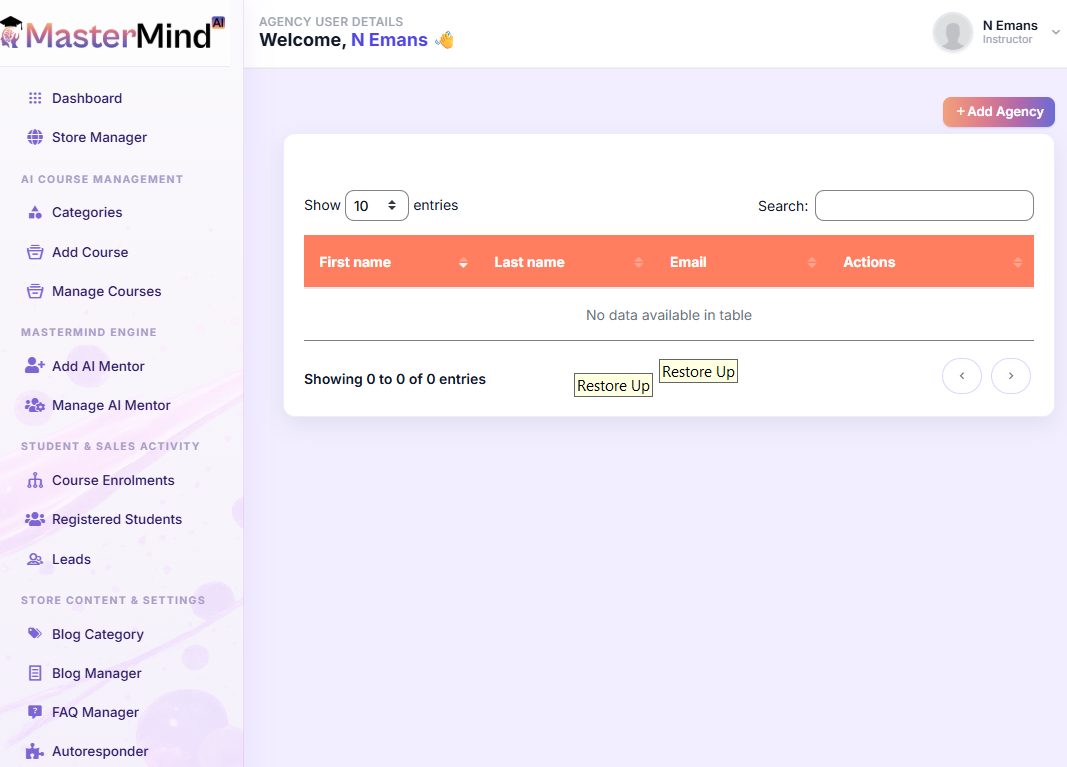Expand the N Emans profile menu arrow
Image resolution: width=1067 pixels, height=767 pixels.
click(x=1055, y=32)
